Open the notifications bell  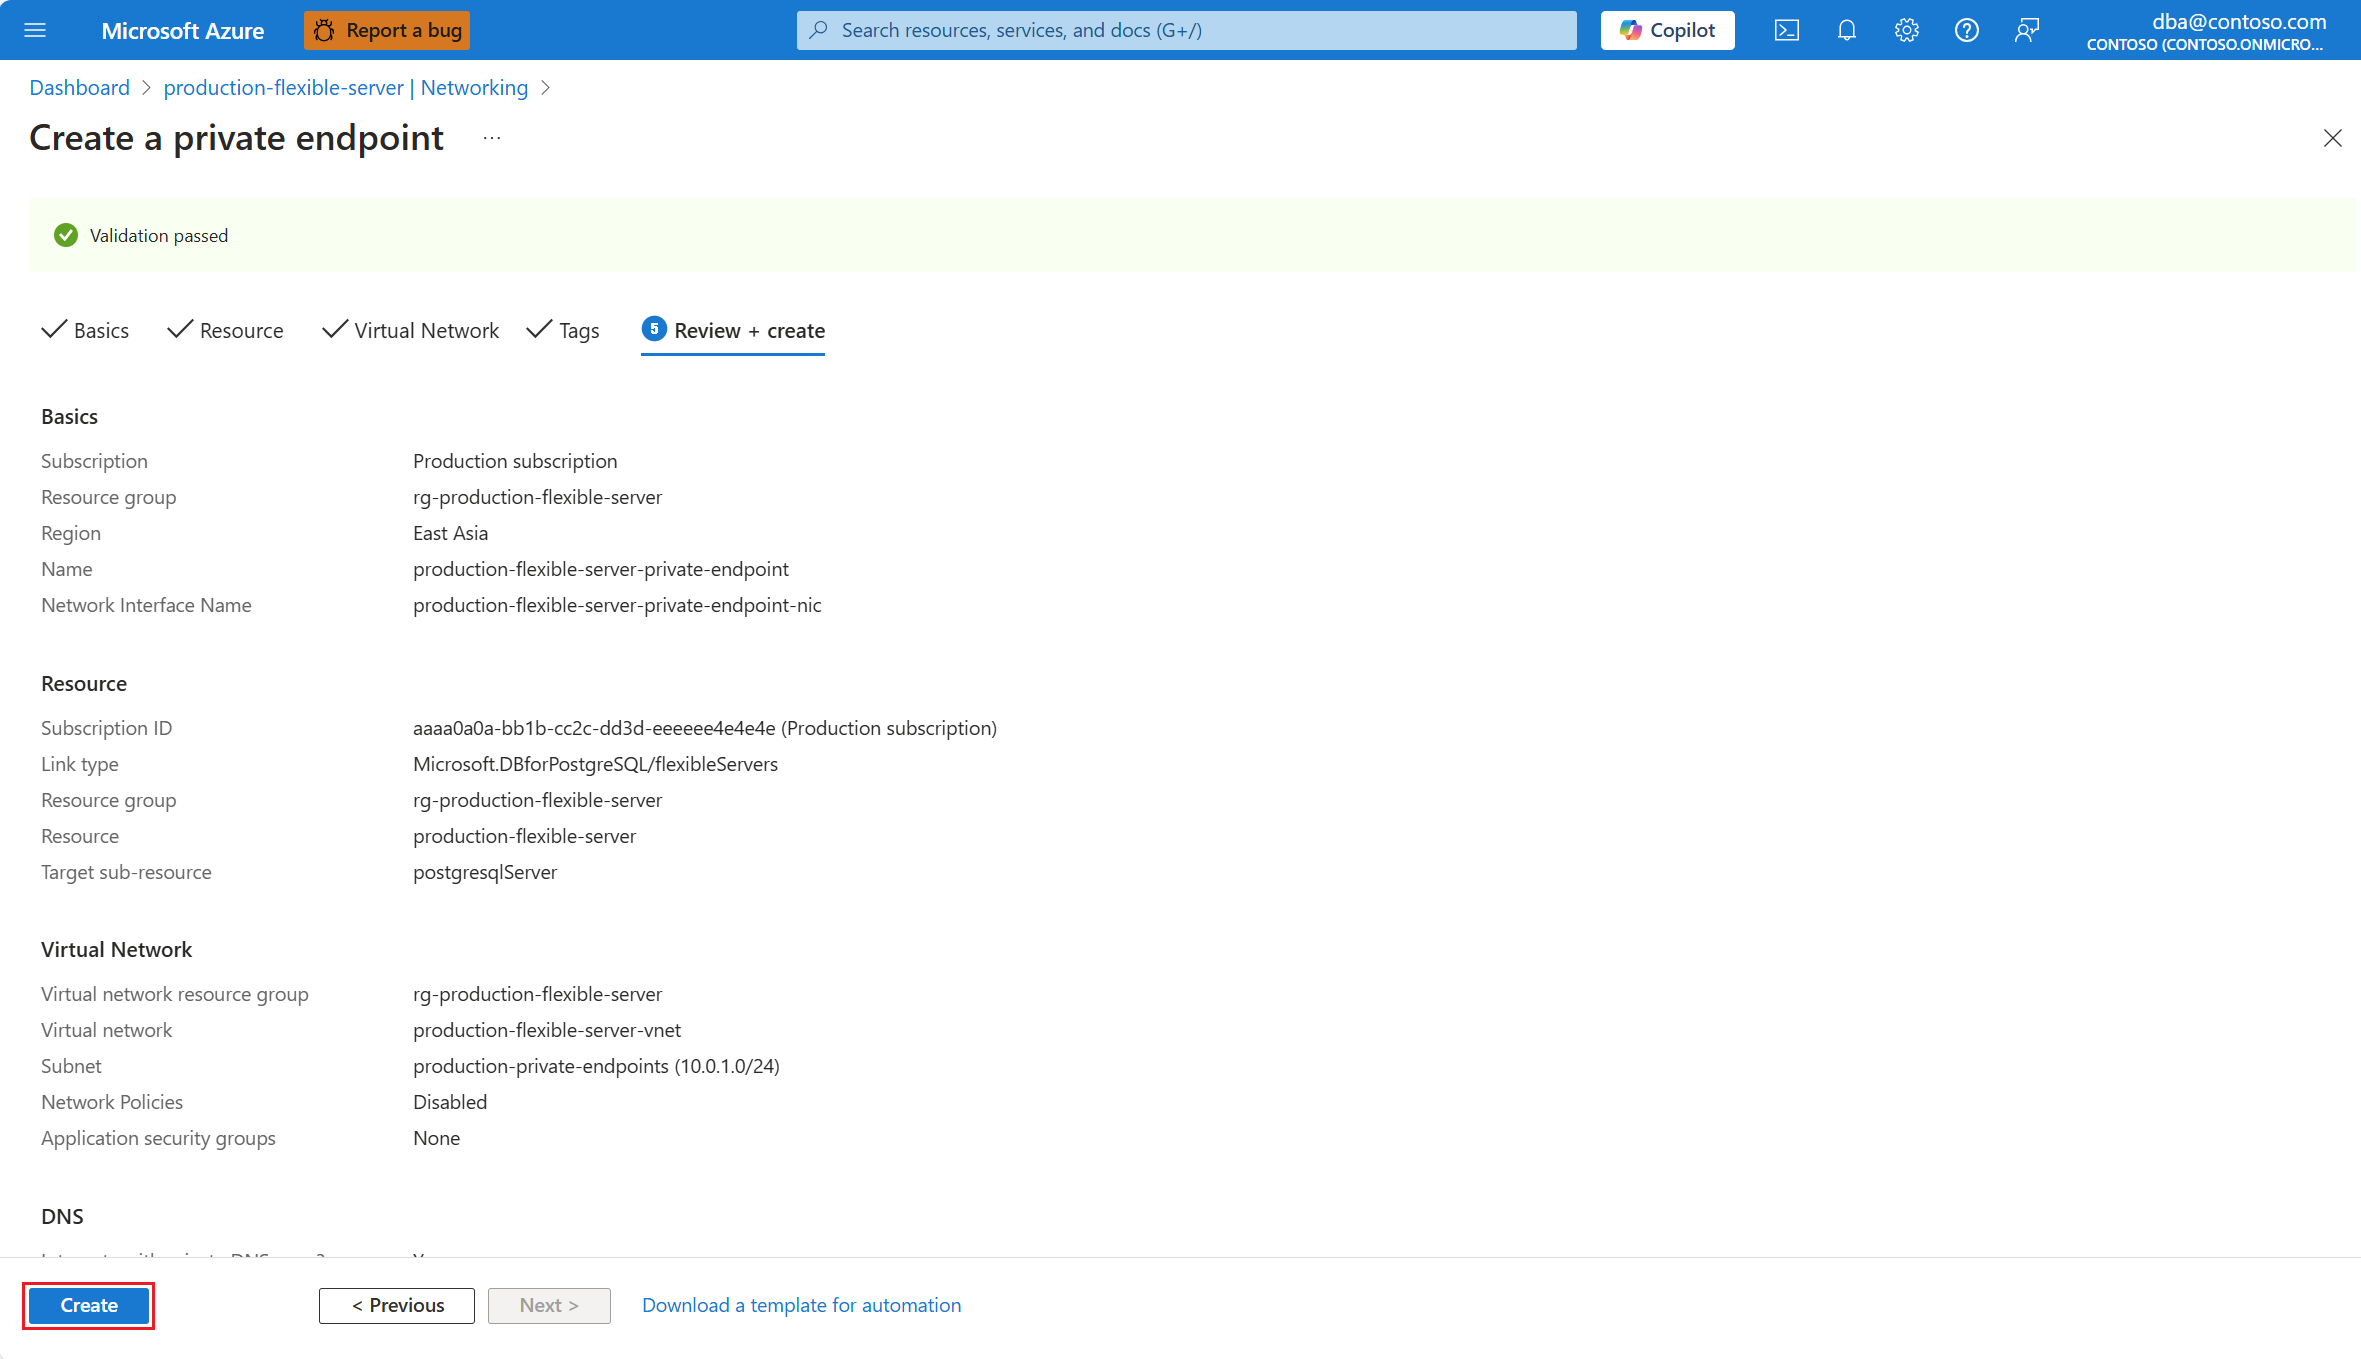[x=1846, y=30]
